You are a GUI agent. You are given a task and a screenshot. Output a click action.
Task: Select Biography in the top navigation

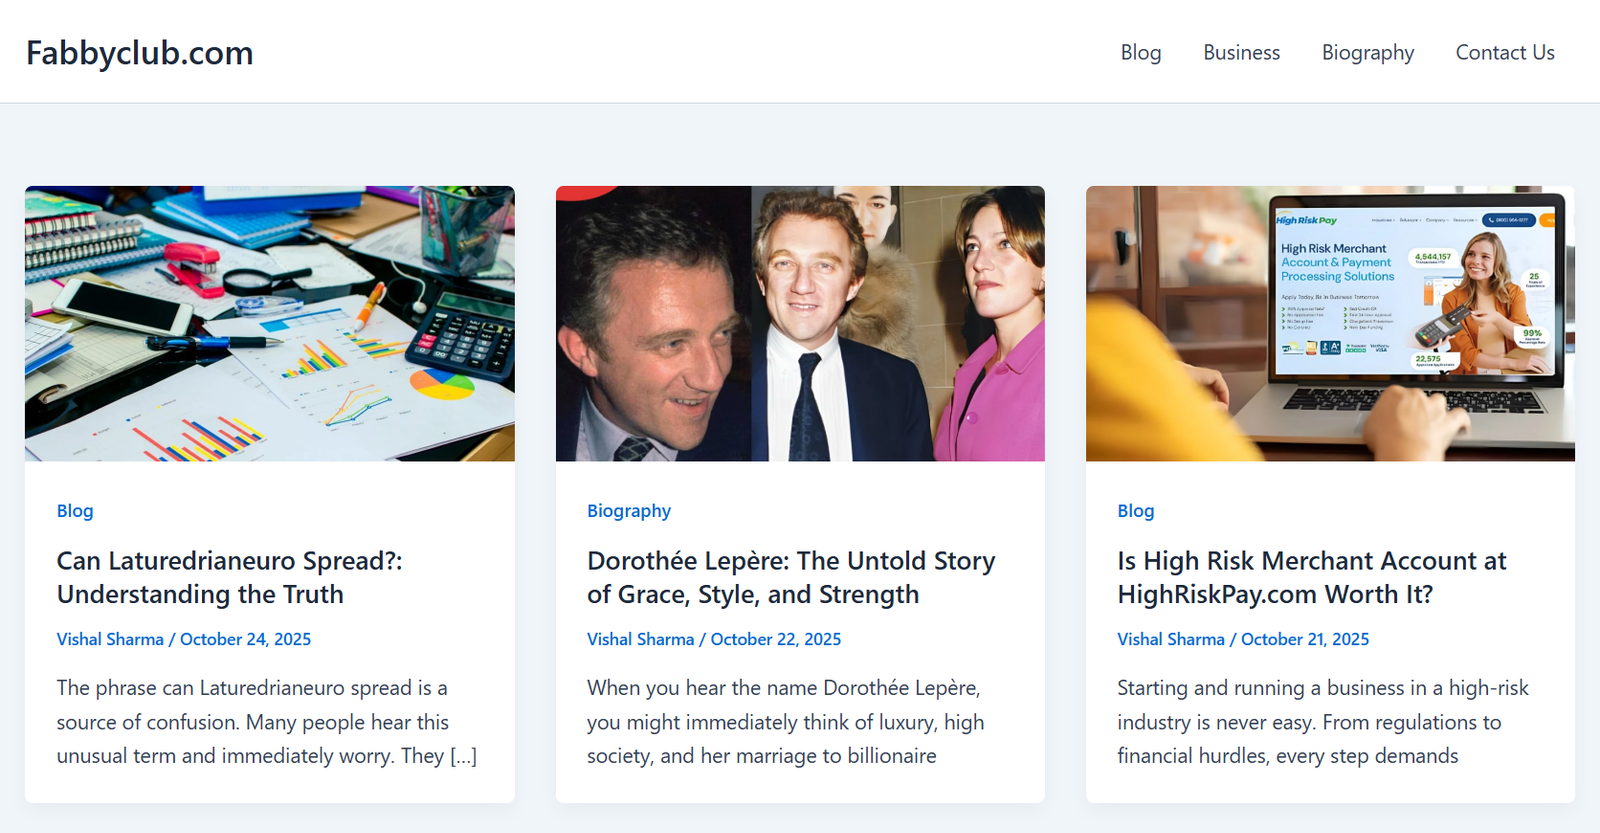pos(1367,53)
